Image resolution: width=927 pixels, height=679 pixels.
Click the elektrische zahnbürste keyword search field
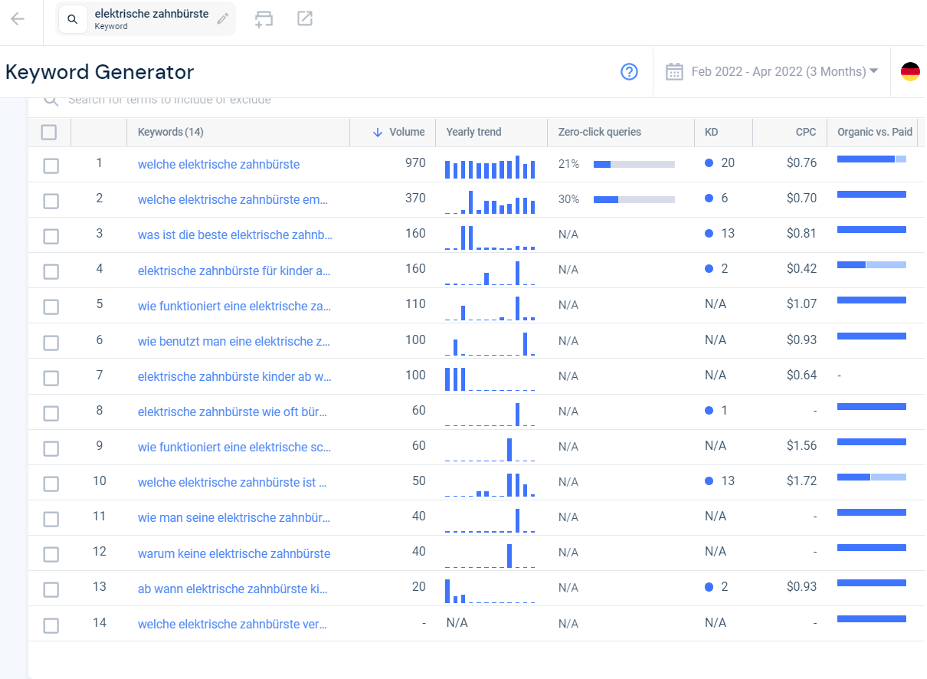(x=145, y=19)
